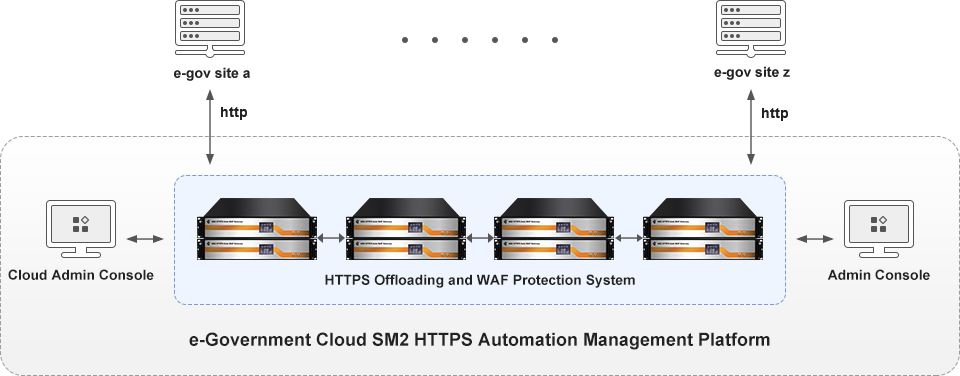Click the e-gov site z server icon
This screenshot has width=960, height=376.
pos(752,28)
